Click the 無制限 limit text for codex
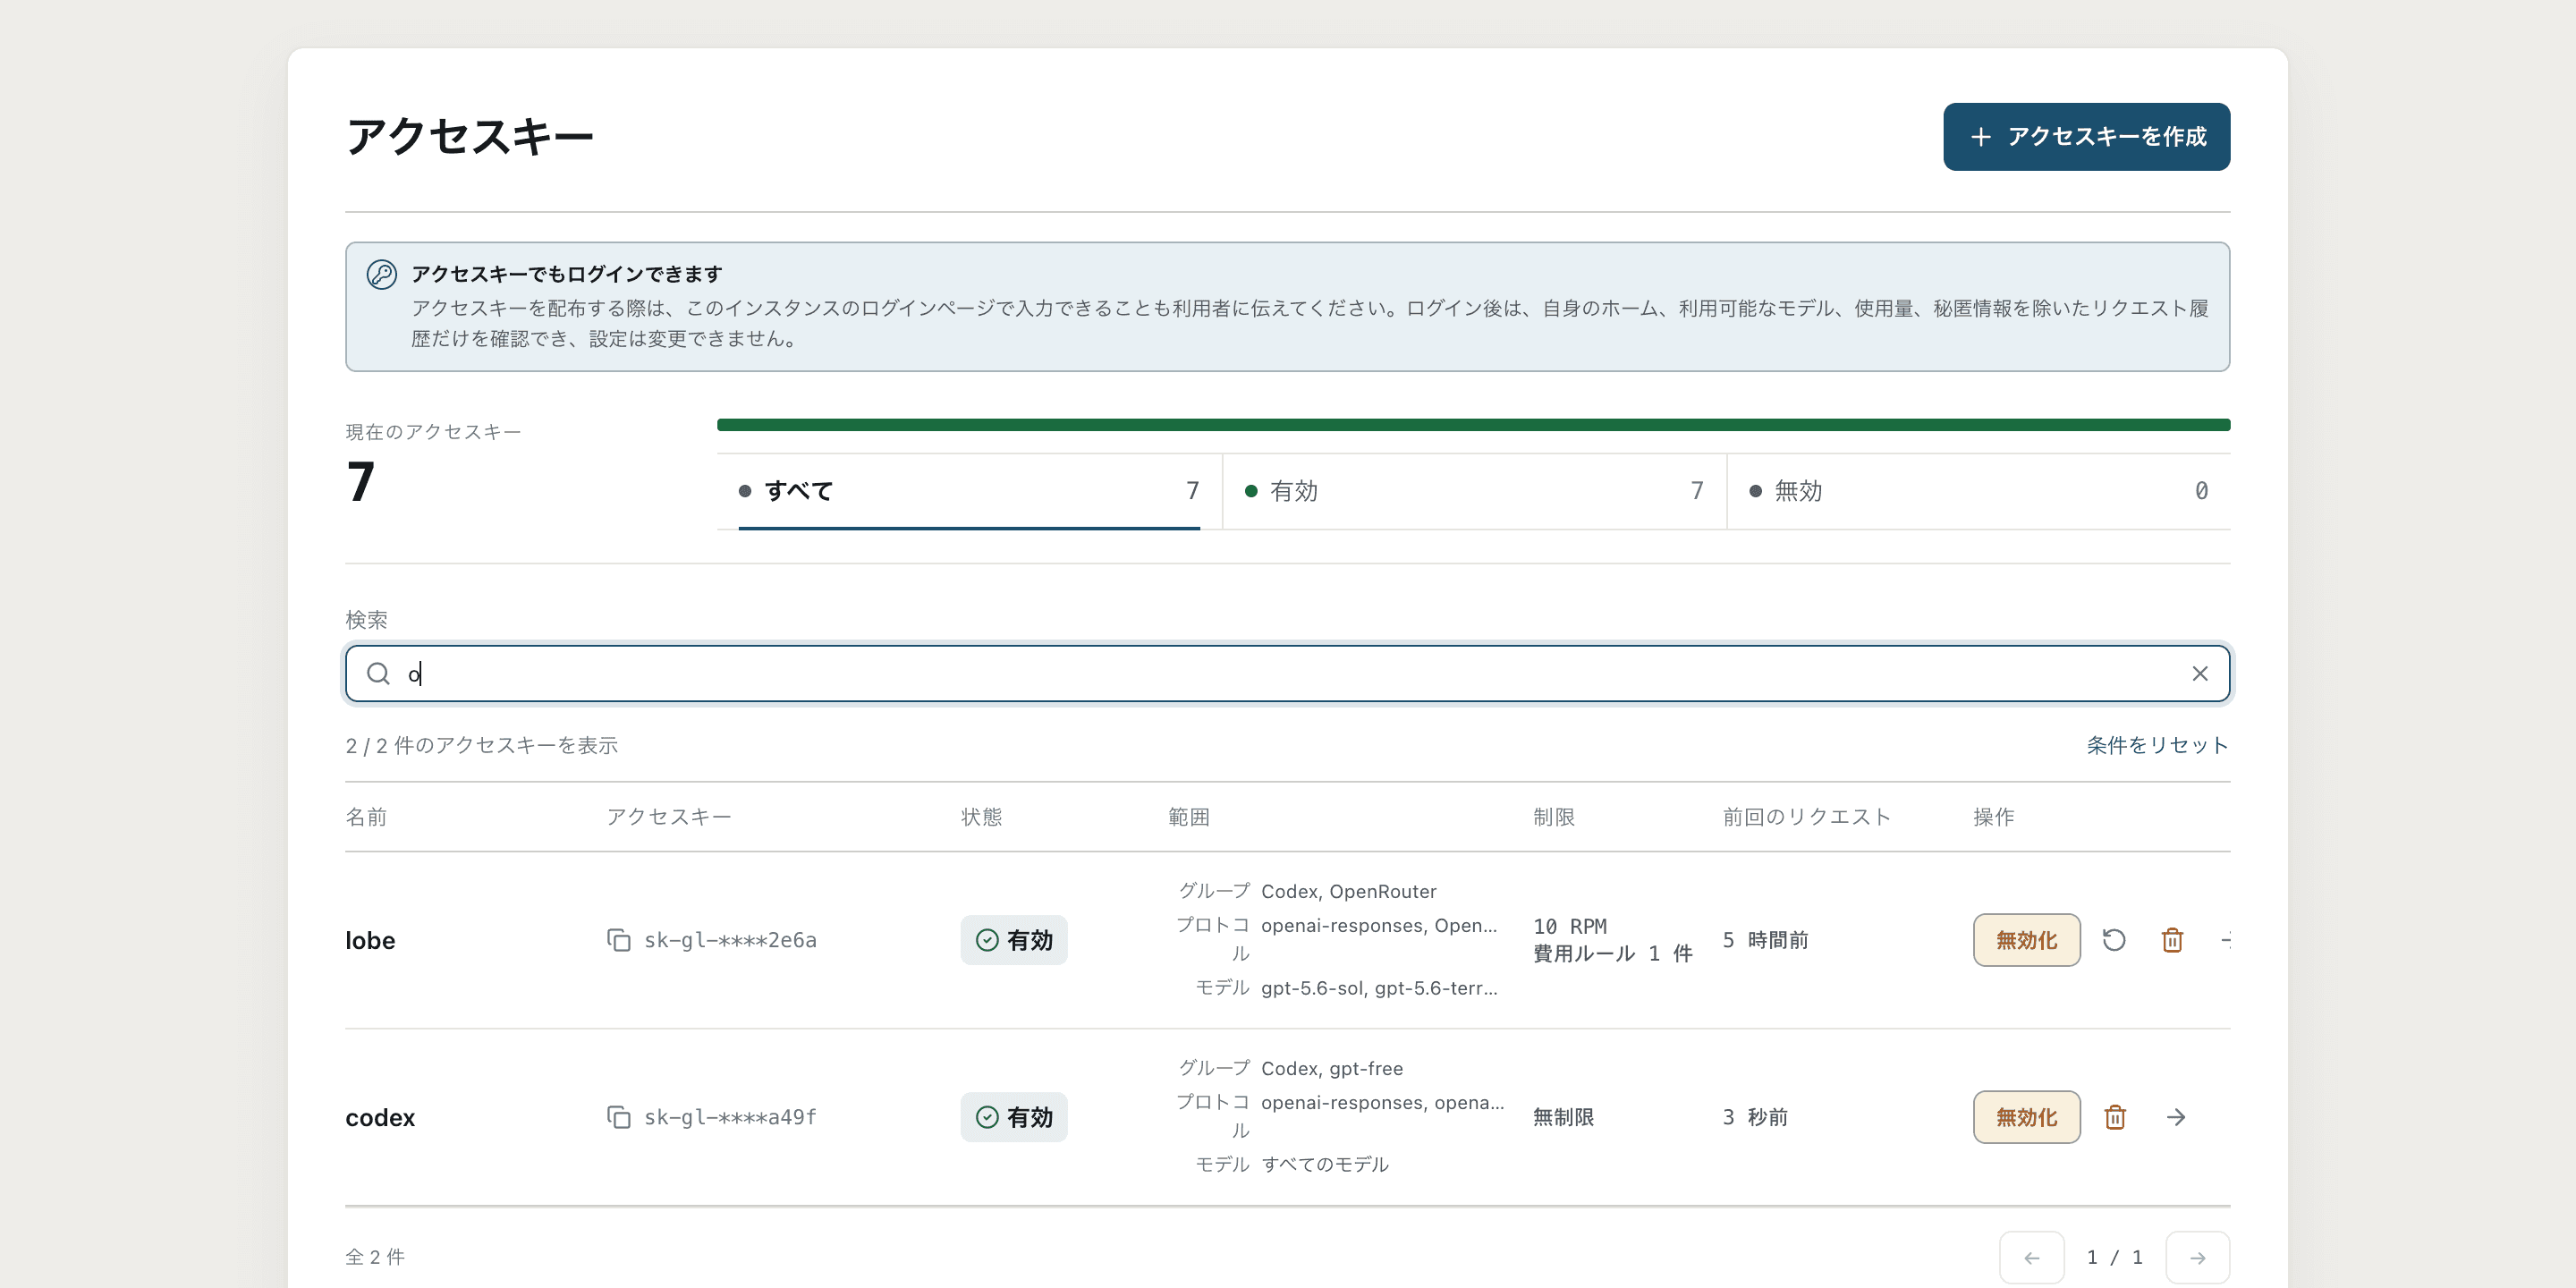Screen dimensions: 2576x1288 click(1564, 1117)
